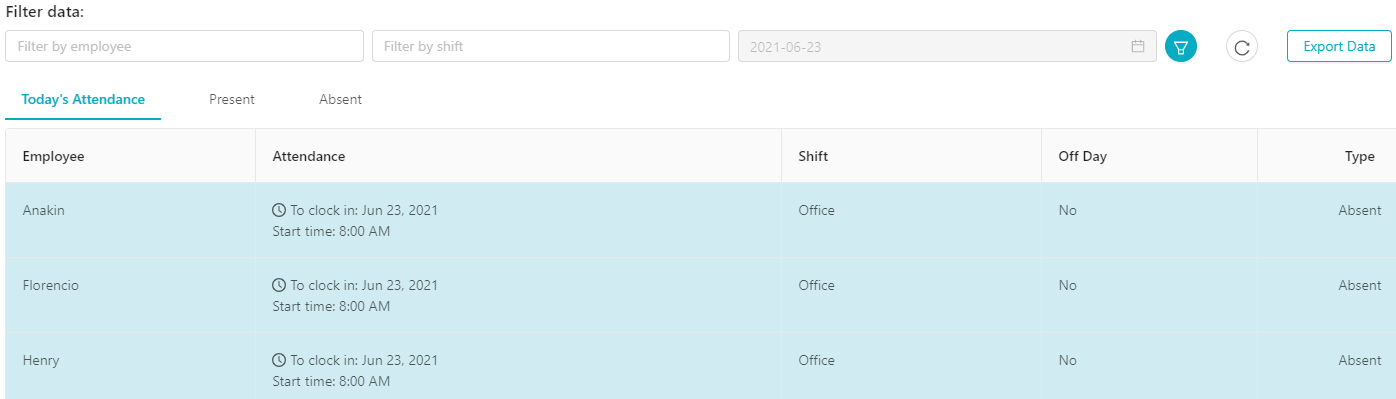The height and width of the screenshot is (399, 1396).
Task: Click 'Start time: 8:00 AM' in Florencio's row
Action: pos(331,307)
